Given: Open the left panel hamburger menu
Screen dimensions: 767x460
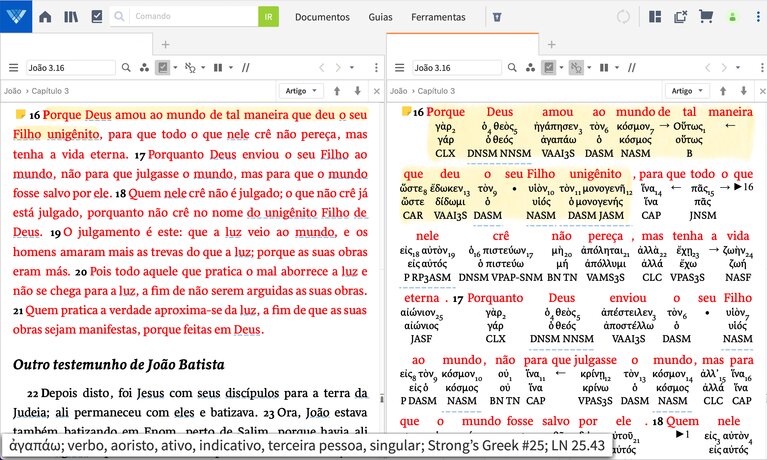Looking at the screenshot, I should [13, 68].
